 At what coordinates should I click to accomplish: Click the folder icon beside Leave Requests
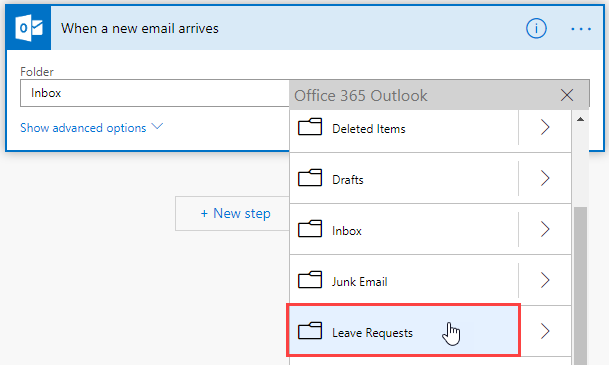pos(310,331)
